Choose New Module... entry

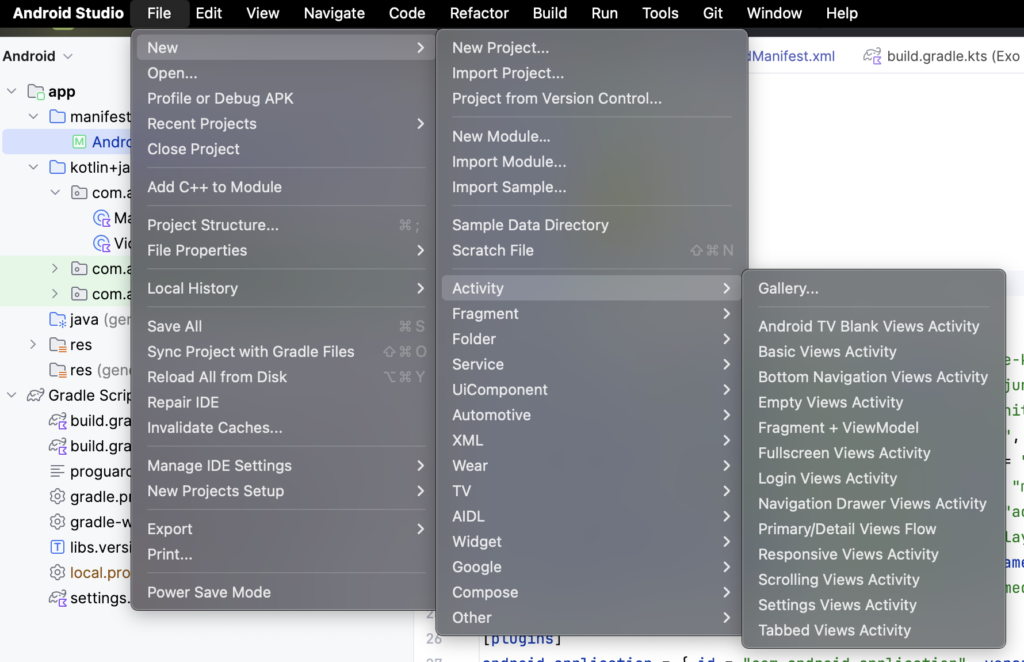(x=590, y=136)
